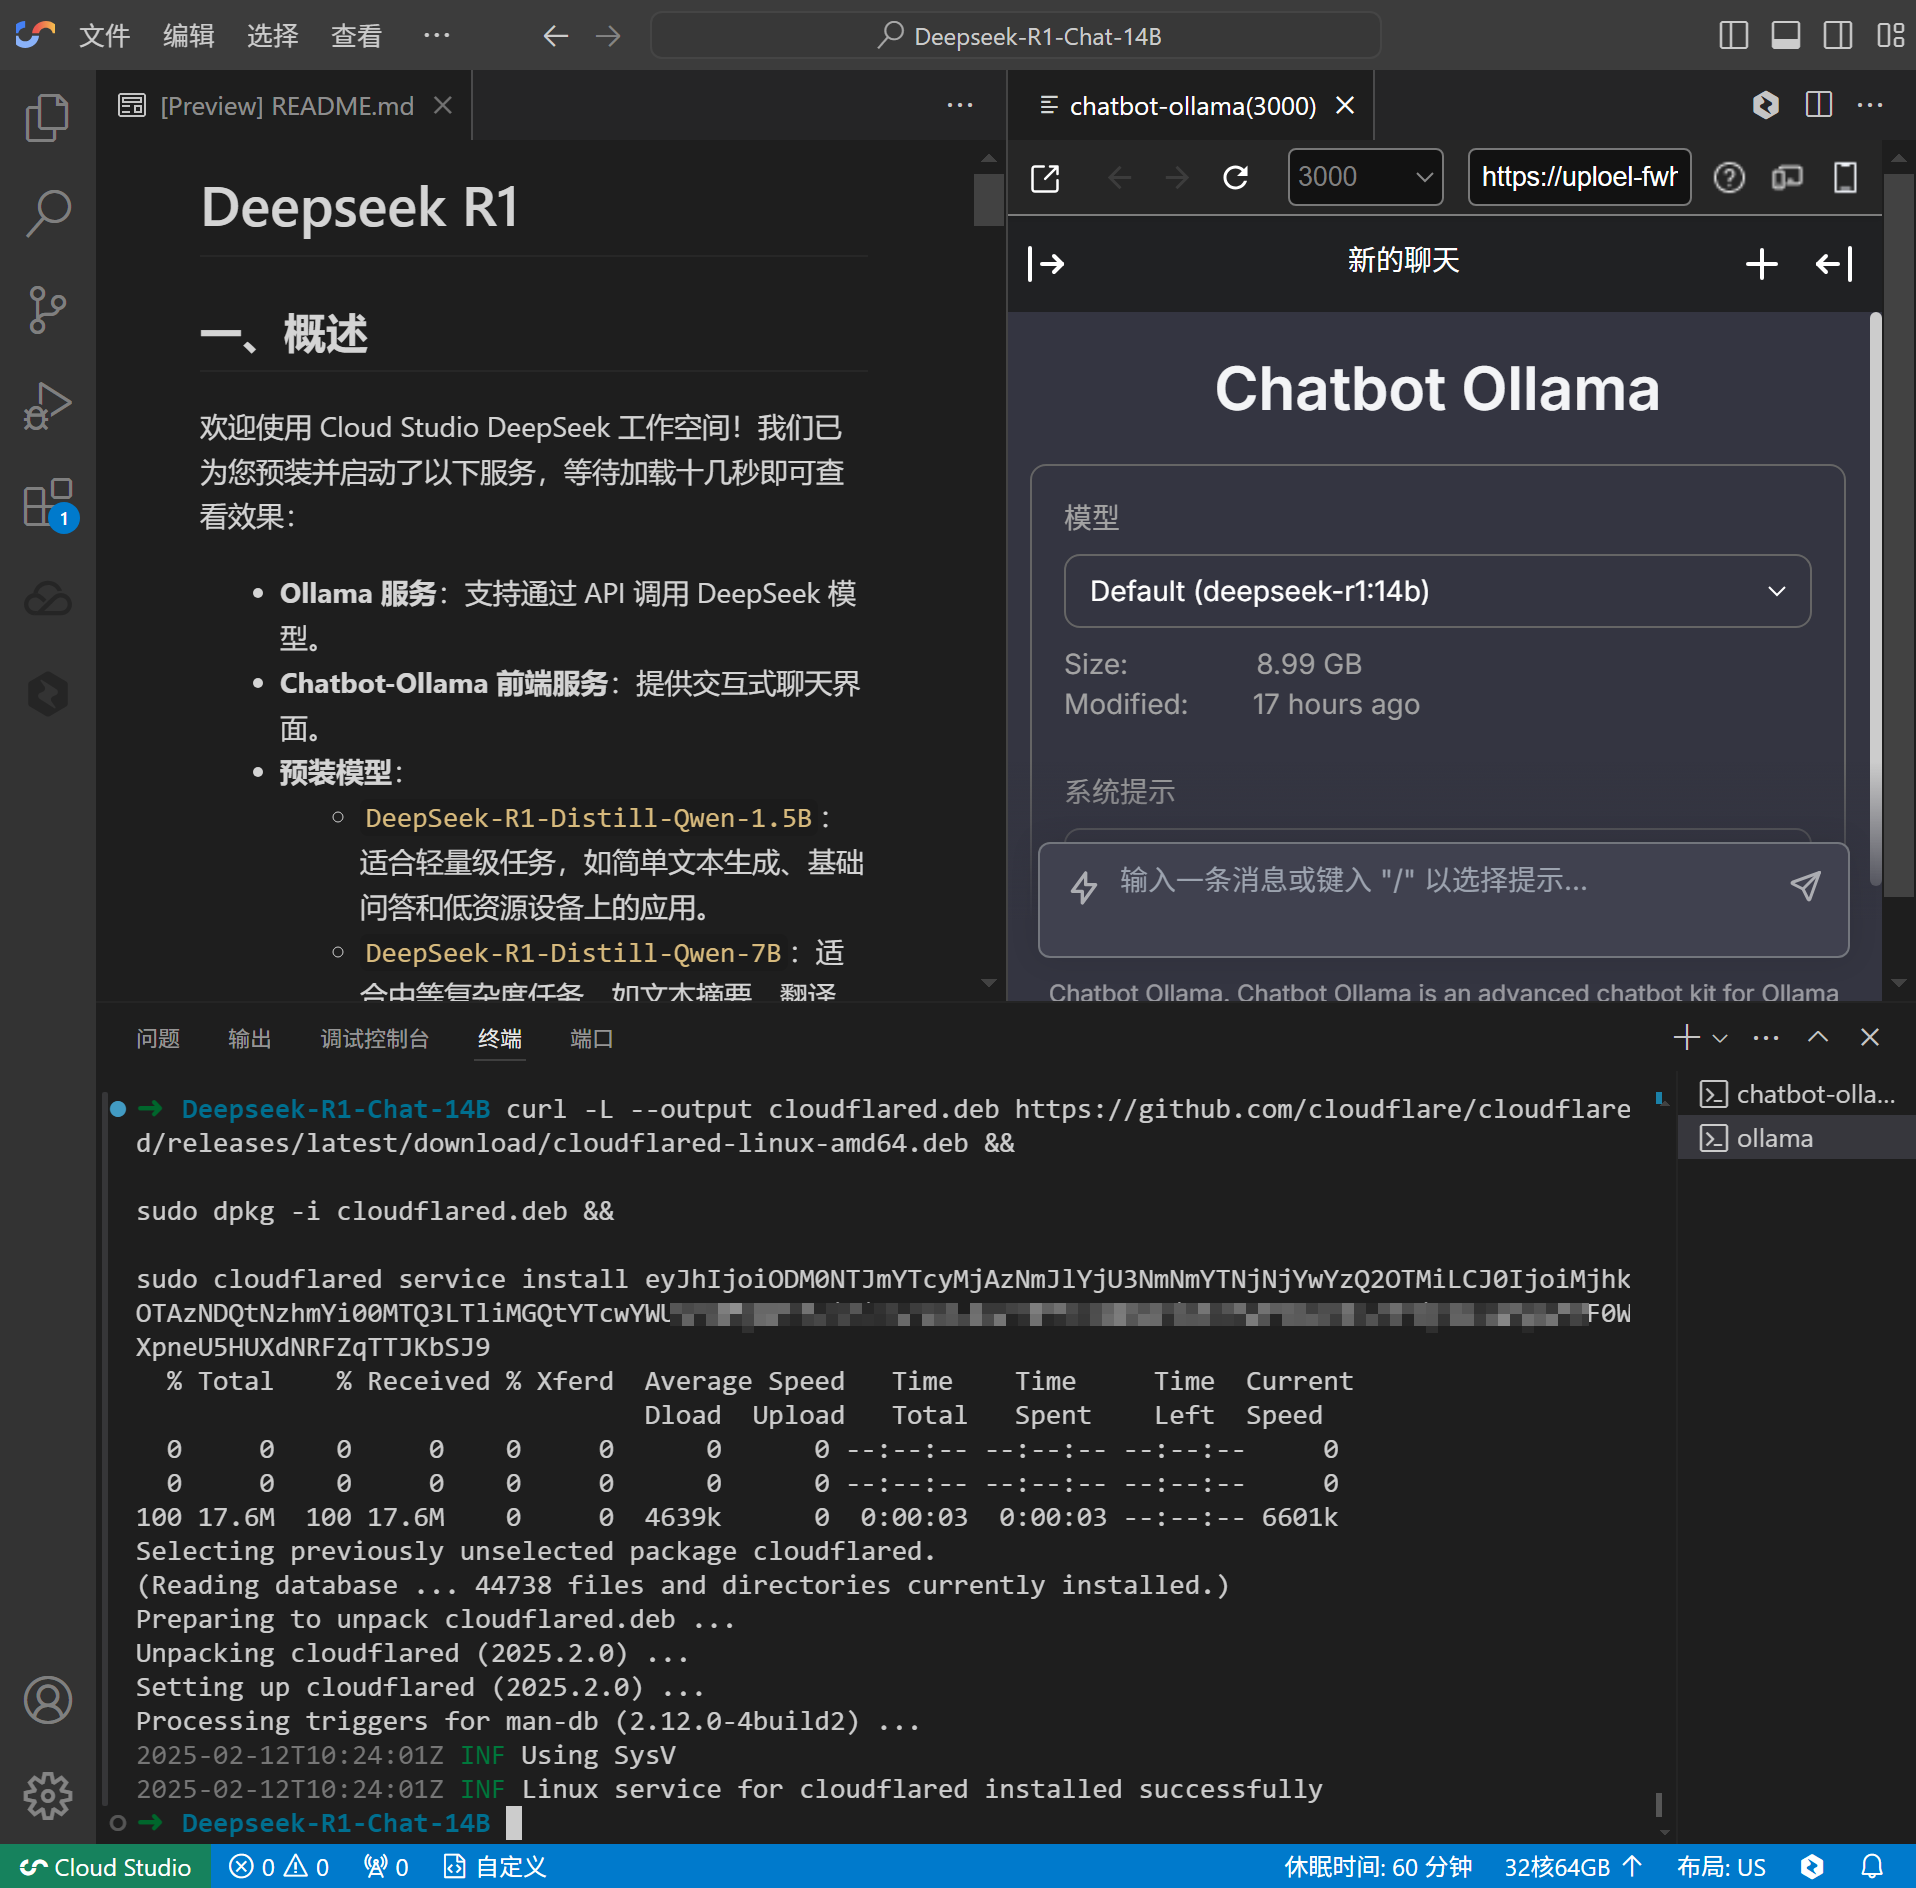Open the Source Control view
Viewport: 1916px width, 1888px height.
[x=47, y=310]
